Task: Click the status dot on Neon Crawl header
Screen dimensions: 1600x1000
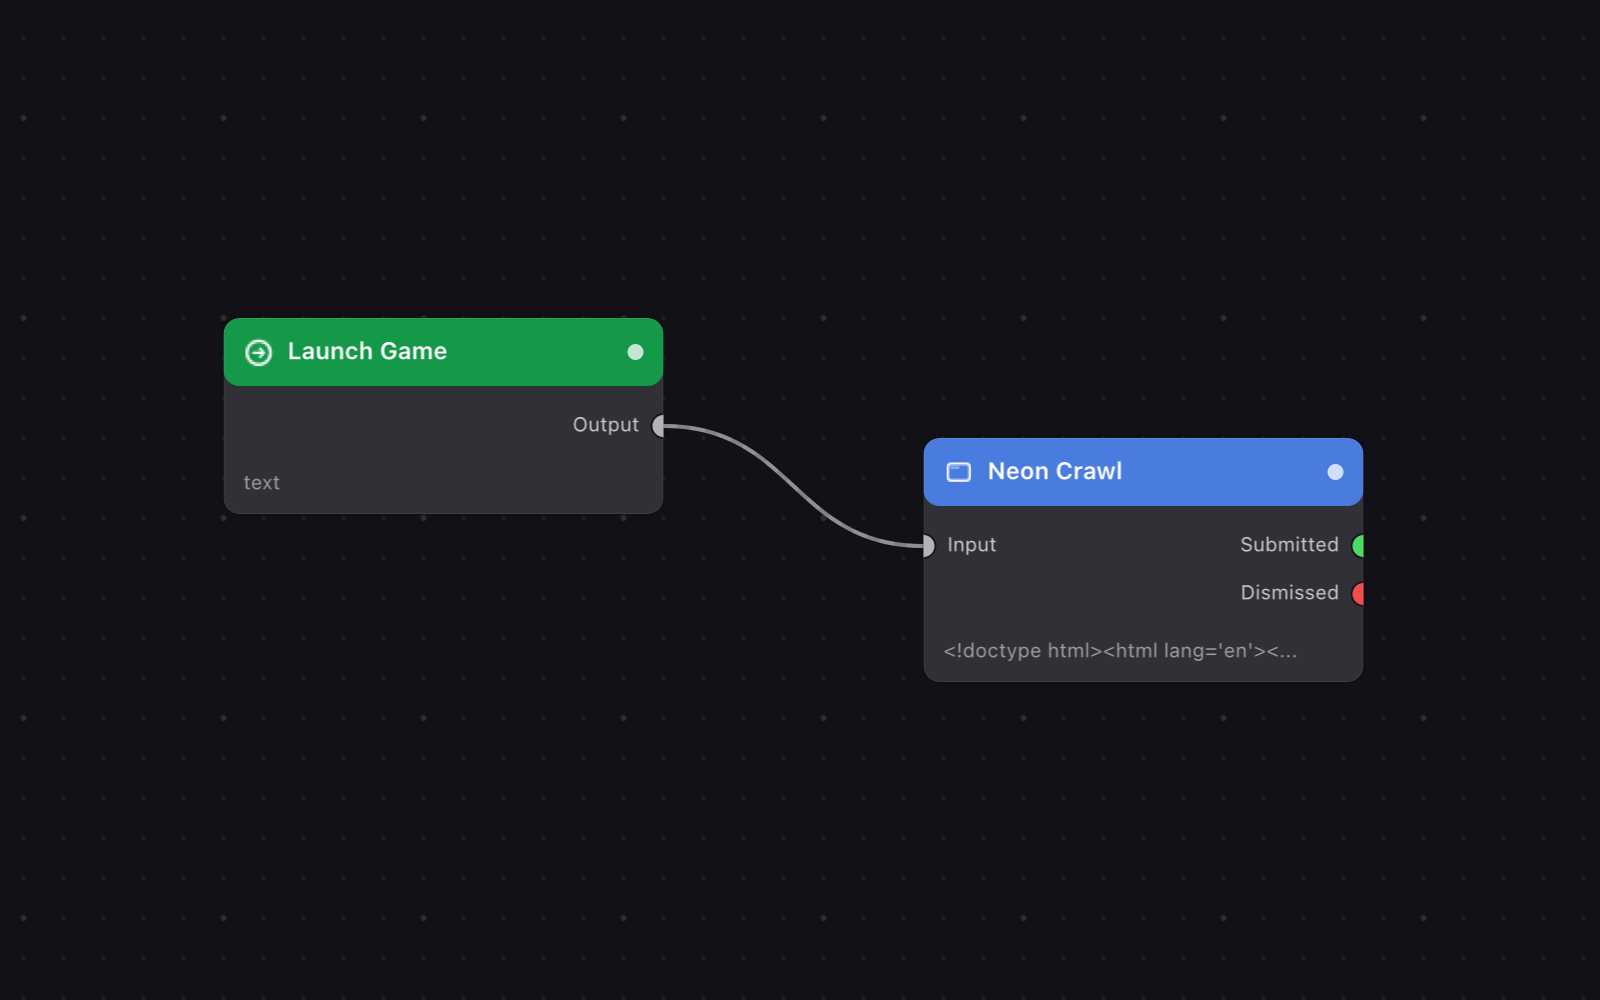Action: coord(1335,472)
